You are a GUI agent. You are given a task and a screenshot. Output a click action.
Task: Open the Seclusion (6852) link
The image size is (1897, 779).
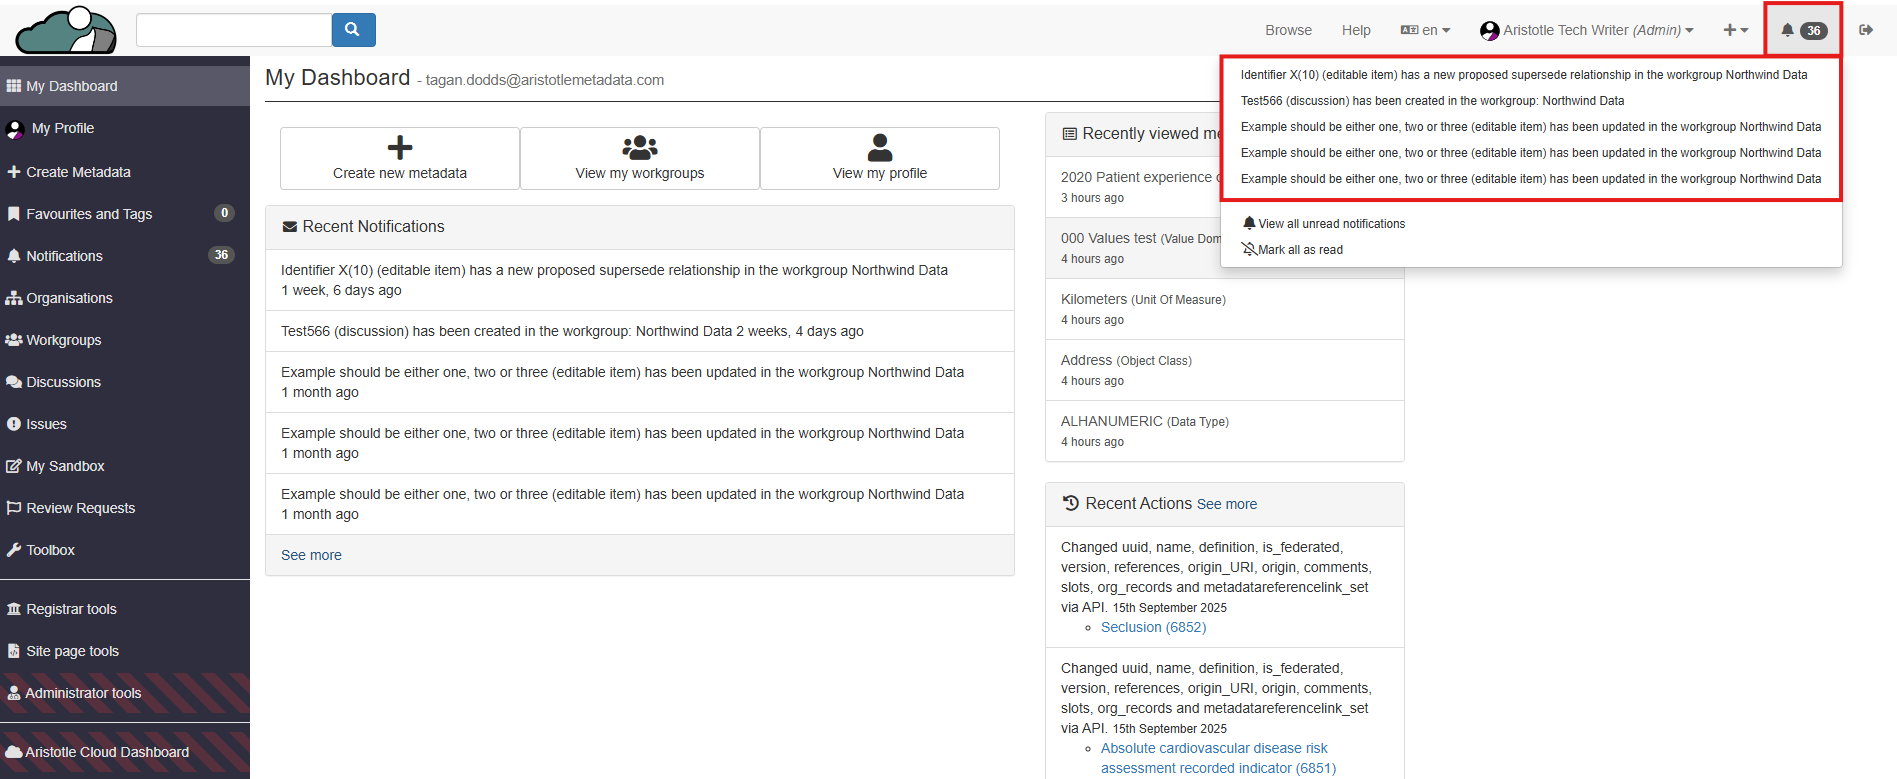click(1153, 627)
